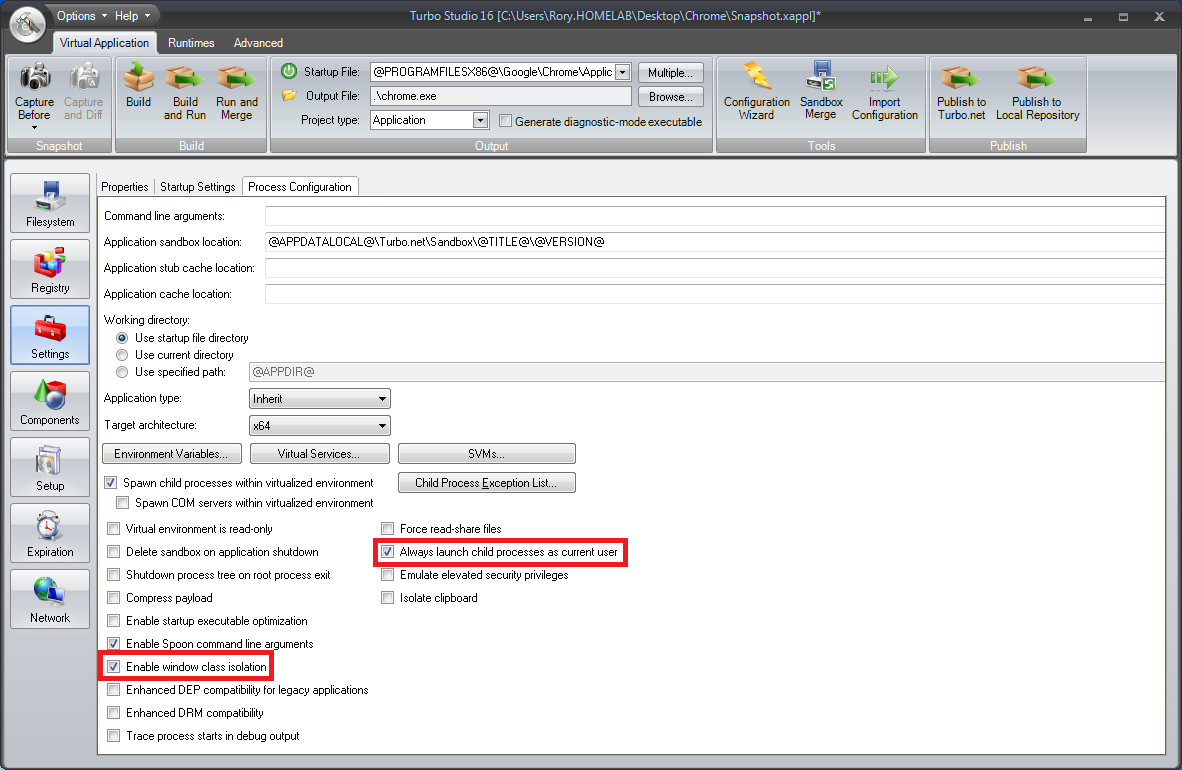Open the Environment Variables... dialog

click(x=171, y=454)
